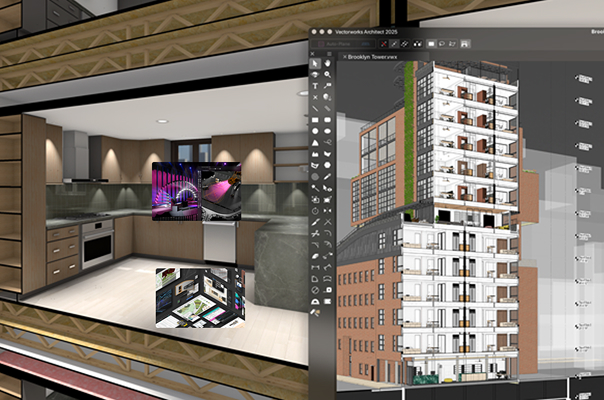Screen dimensions: 604x400
Task: Choose the Zoom magnifier tool
Action: [x=327, y=74]
